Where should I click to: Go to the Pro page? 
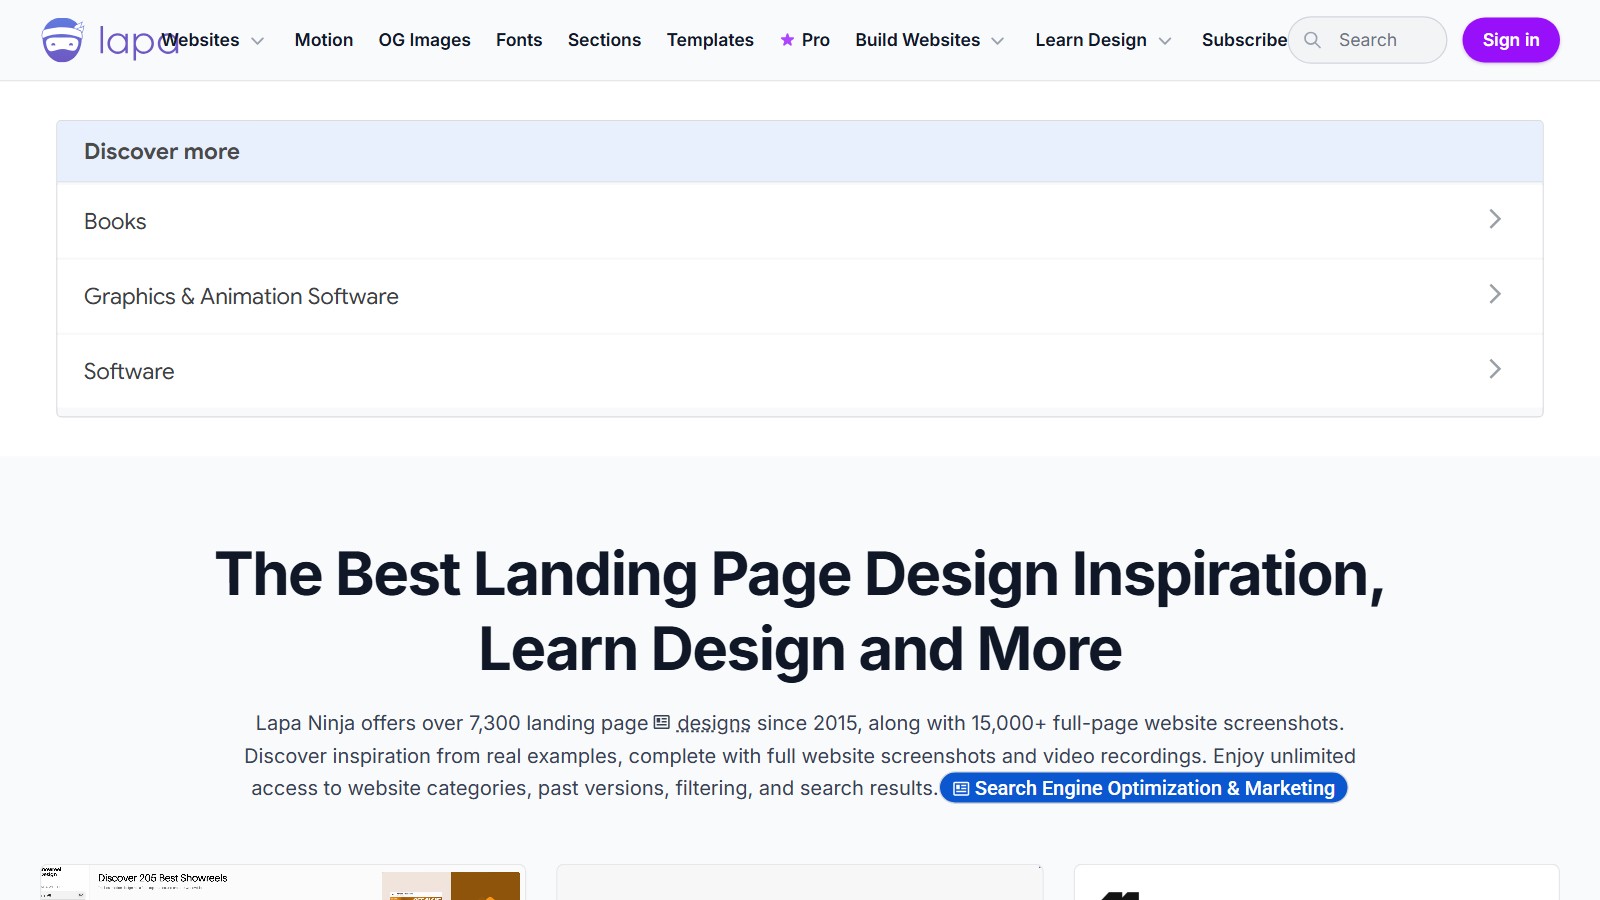(805, 40)
